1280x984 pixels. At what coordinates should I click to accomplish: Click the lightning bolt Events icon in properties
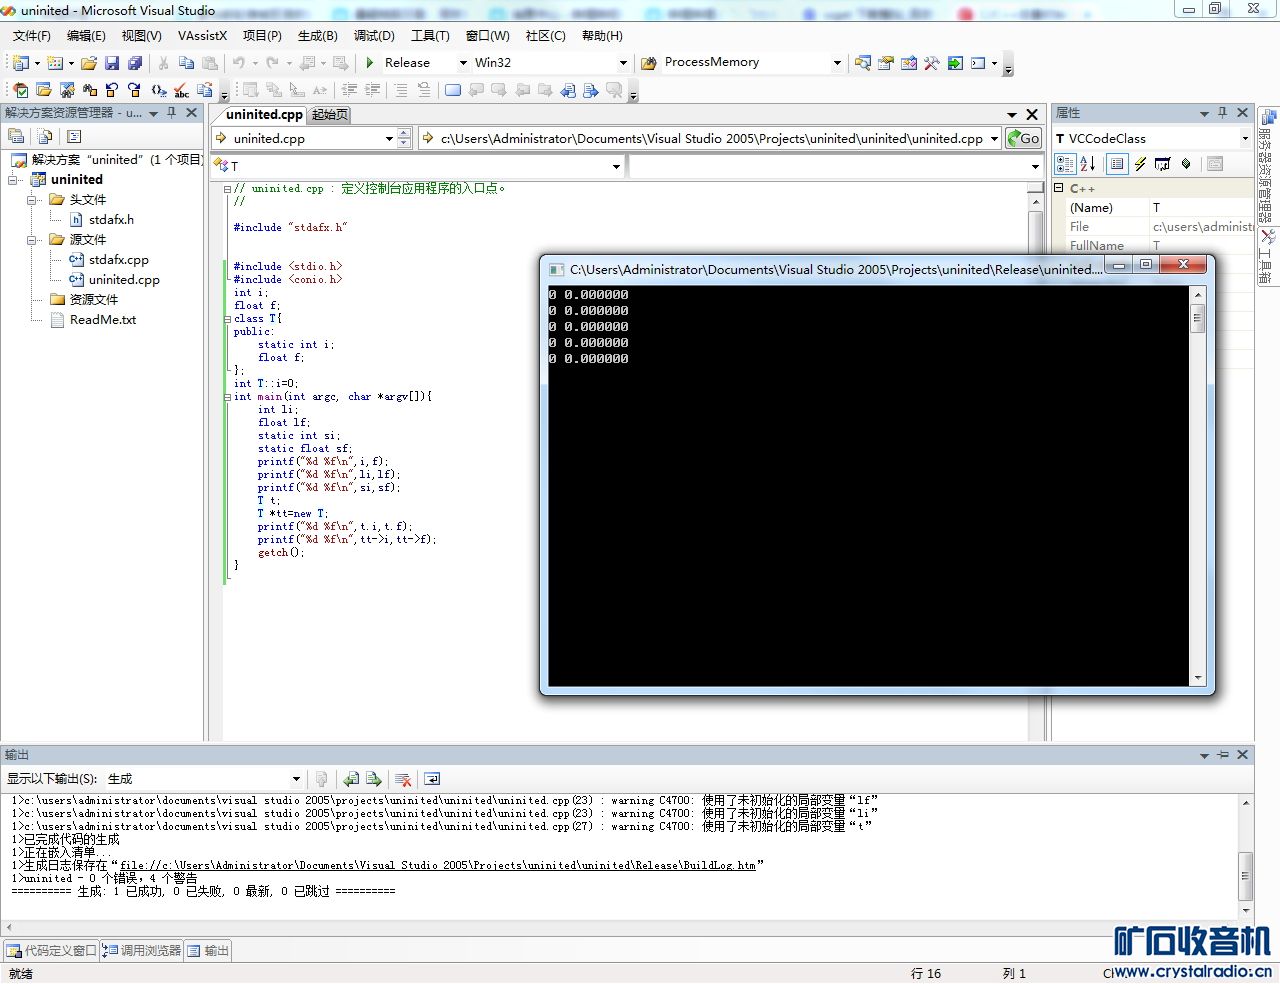(1140, 164)
